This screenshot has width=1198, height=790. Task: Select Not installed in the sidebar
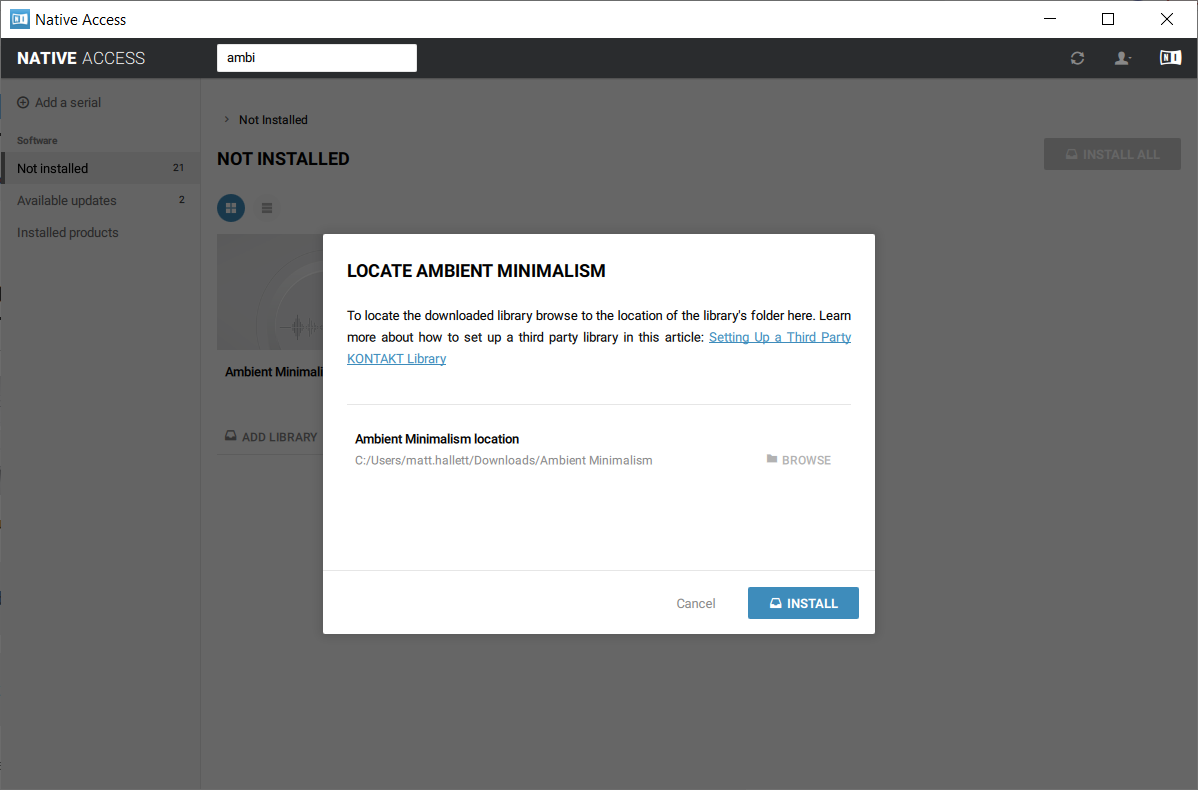pos(53,169)
